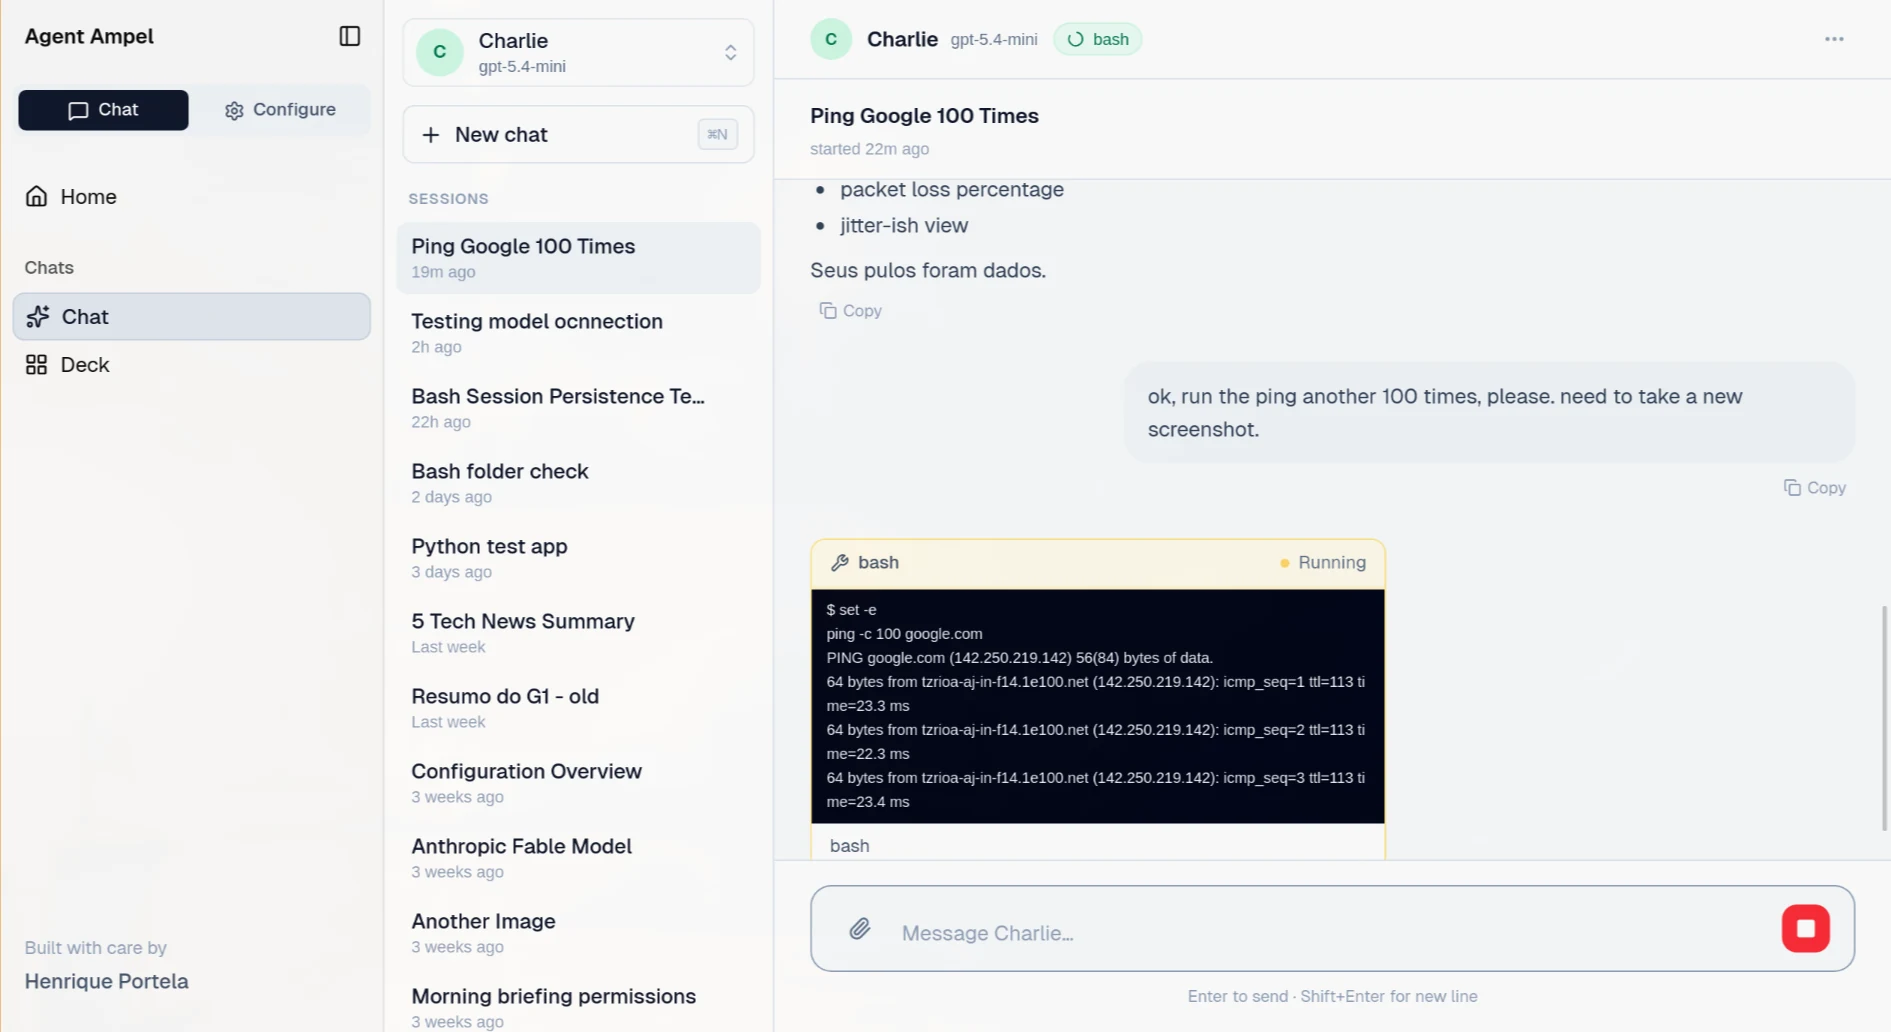Open the Ping Google 100 Times session

coord(578,258)
